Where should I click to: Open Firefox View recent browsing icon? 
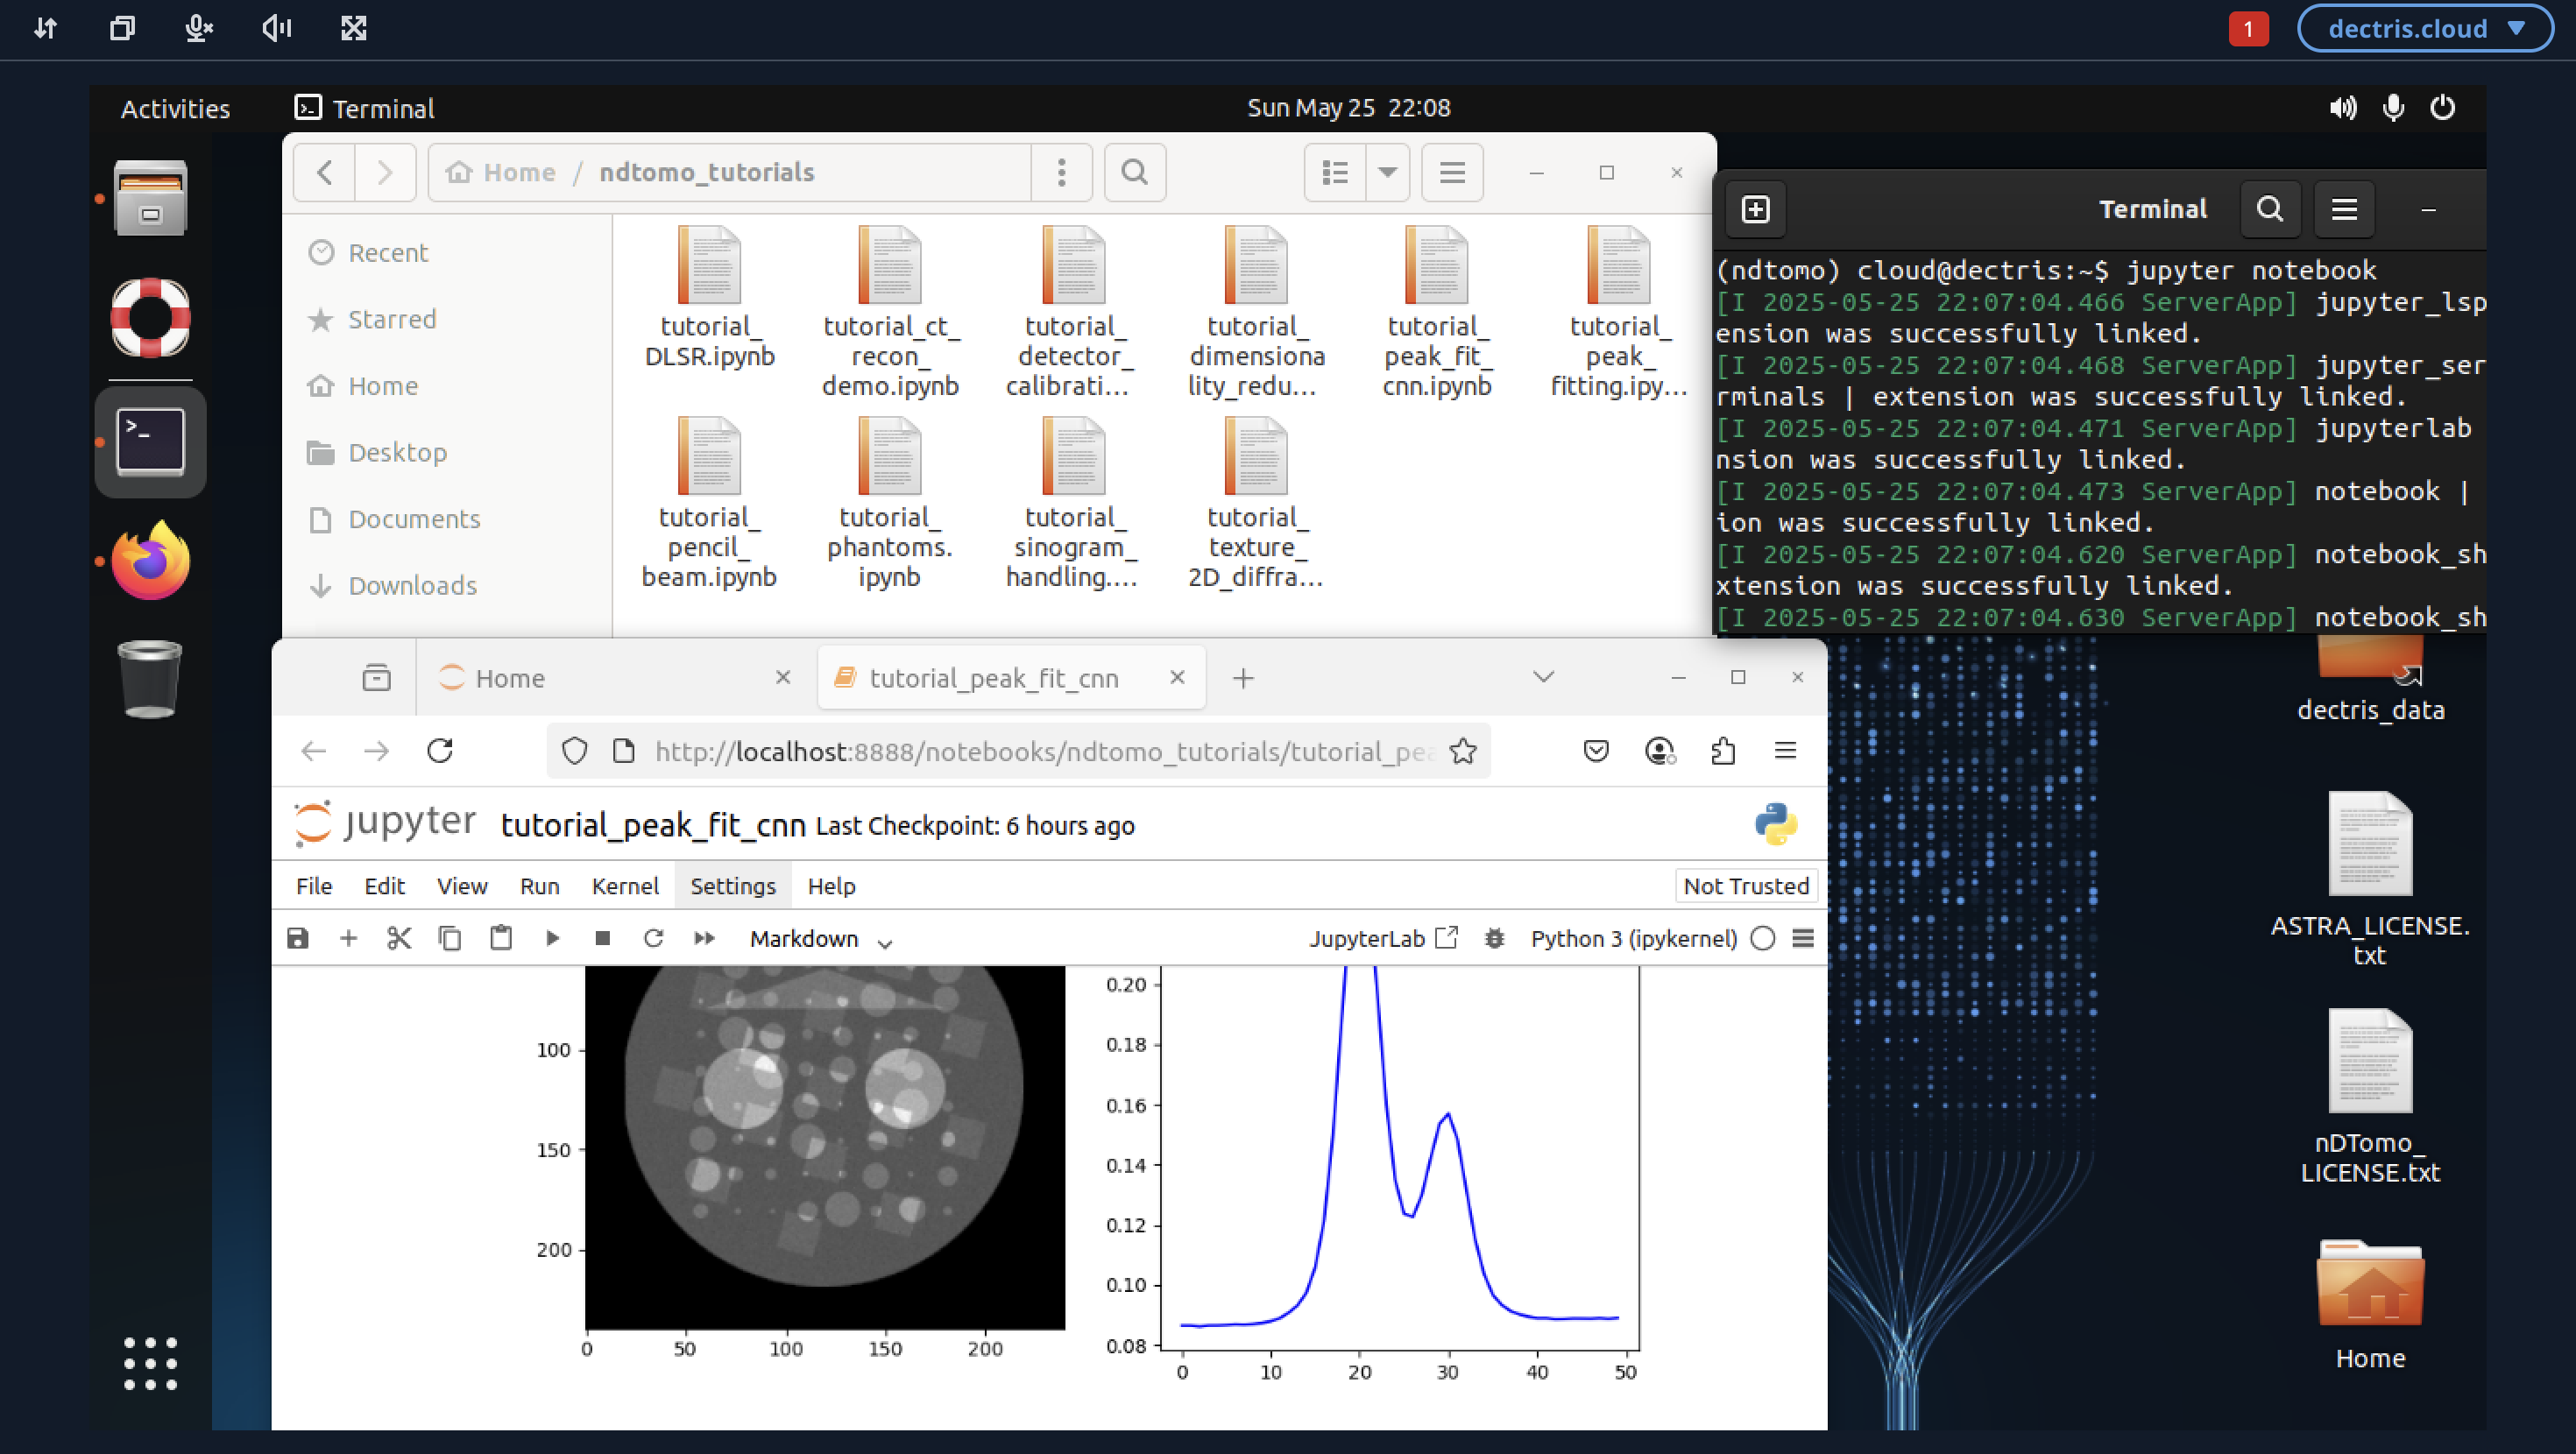[376, 678]
